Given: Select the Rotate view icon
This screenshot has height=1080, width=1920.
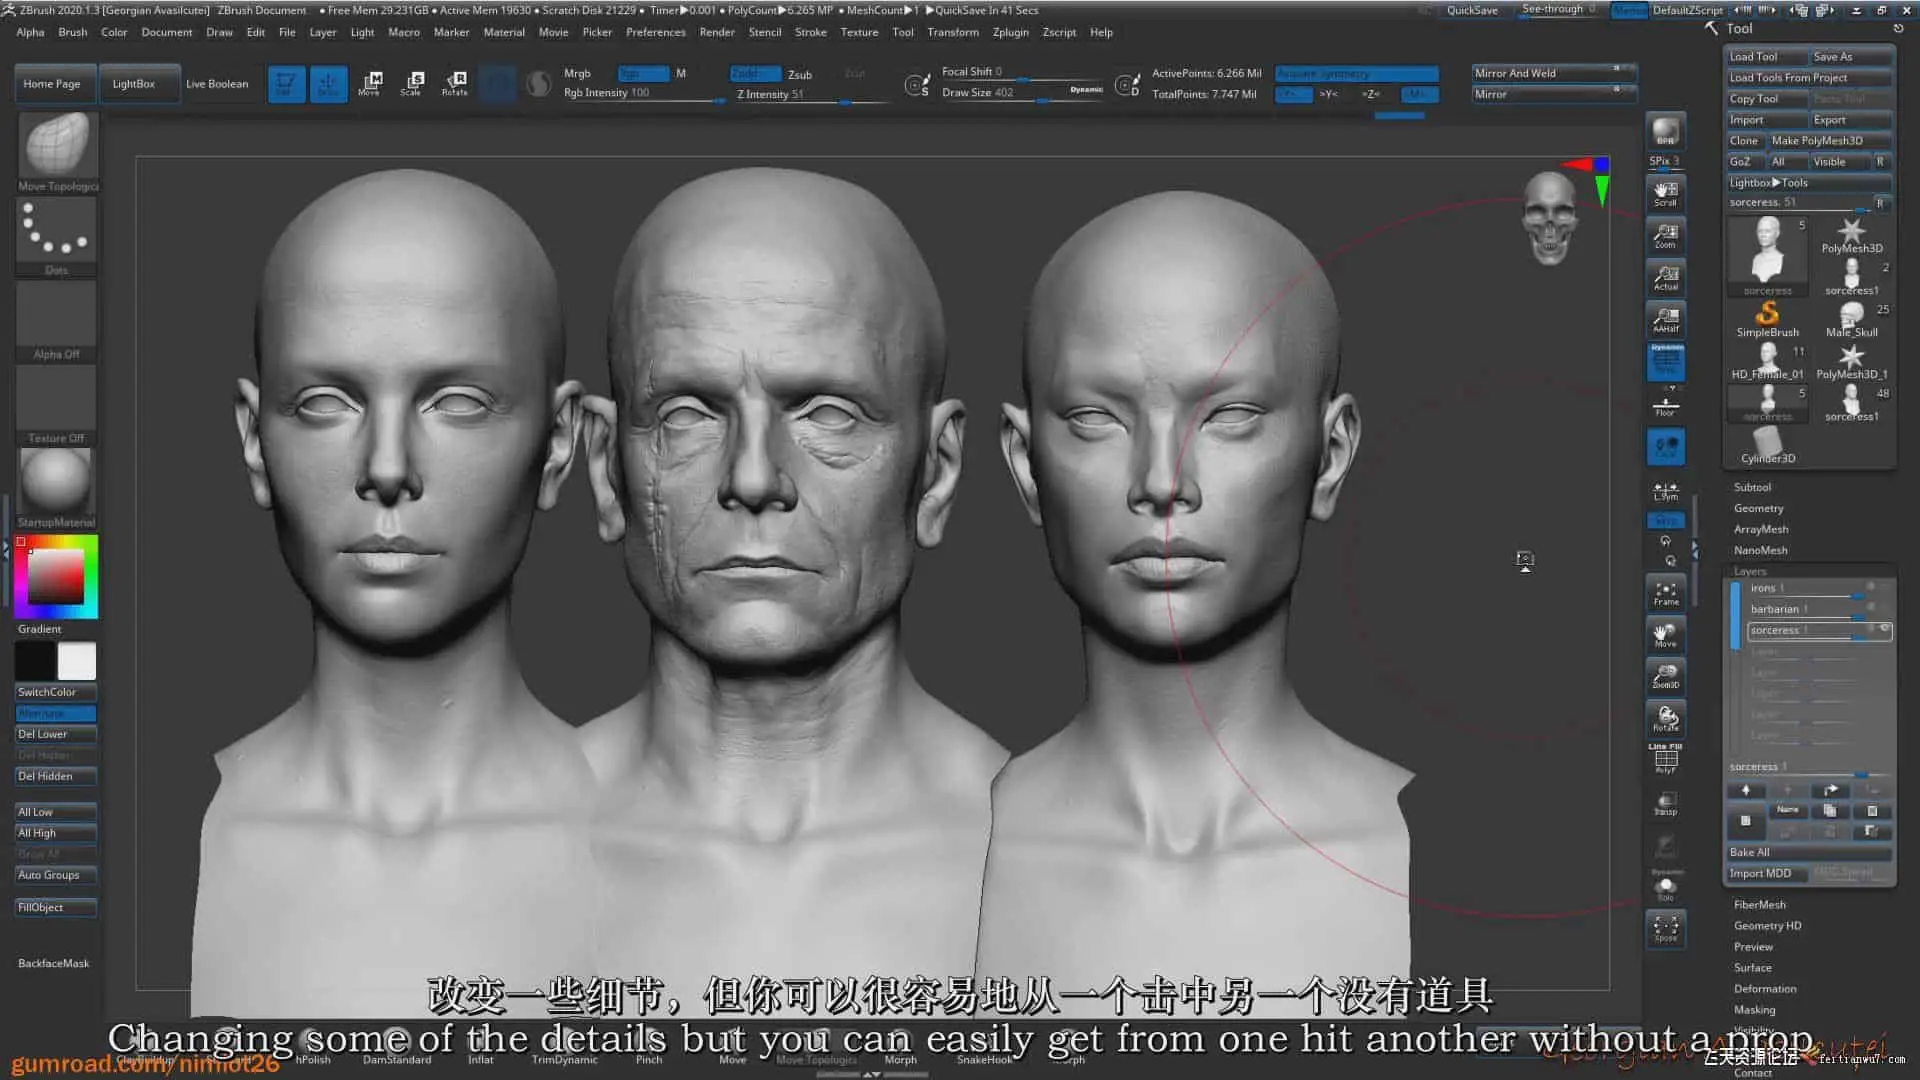Looking at the screenshot, I should tap(1665, 718).
